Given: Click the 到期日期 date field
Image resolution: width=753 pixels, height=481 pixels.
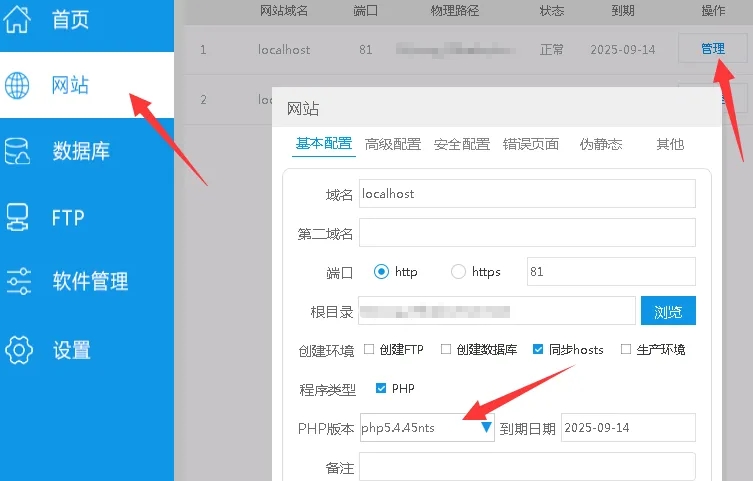Looking at the screenshot, I should (627, 428).
